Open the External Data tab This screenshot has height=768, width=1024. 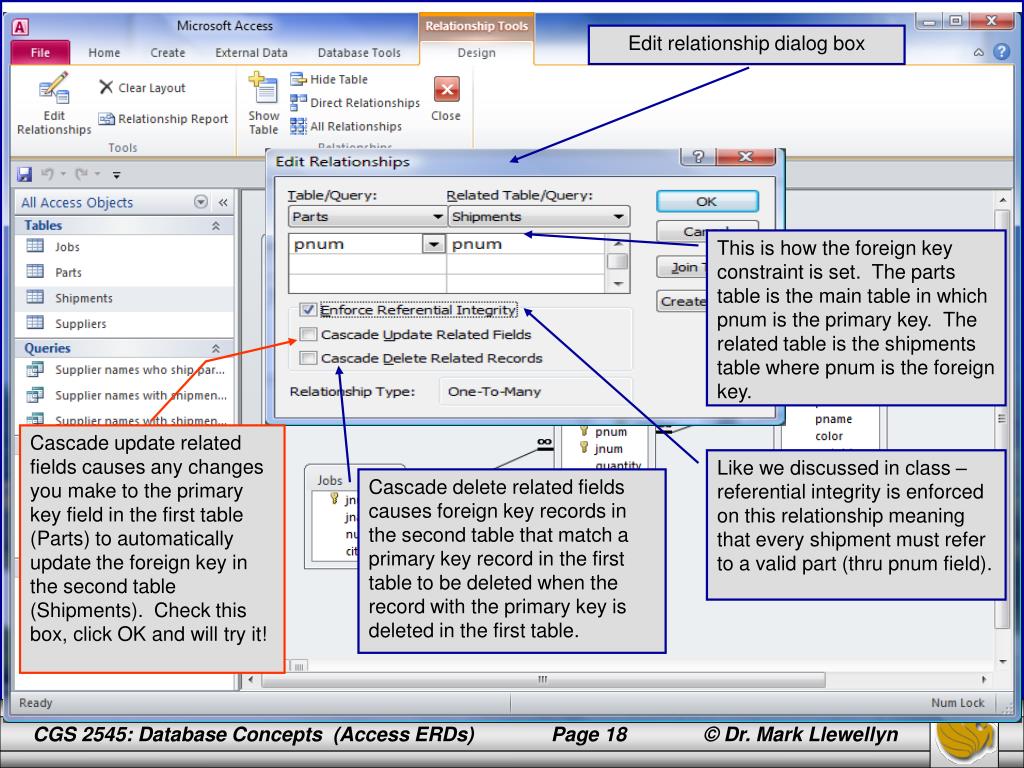(x=251, y=53)
